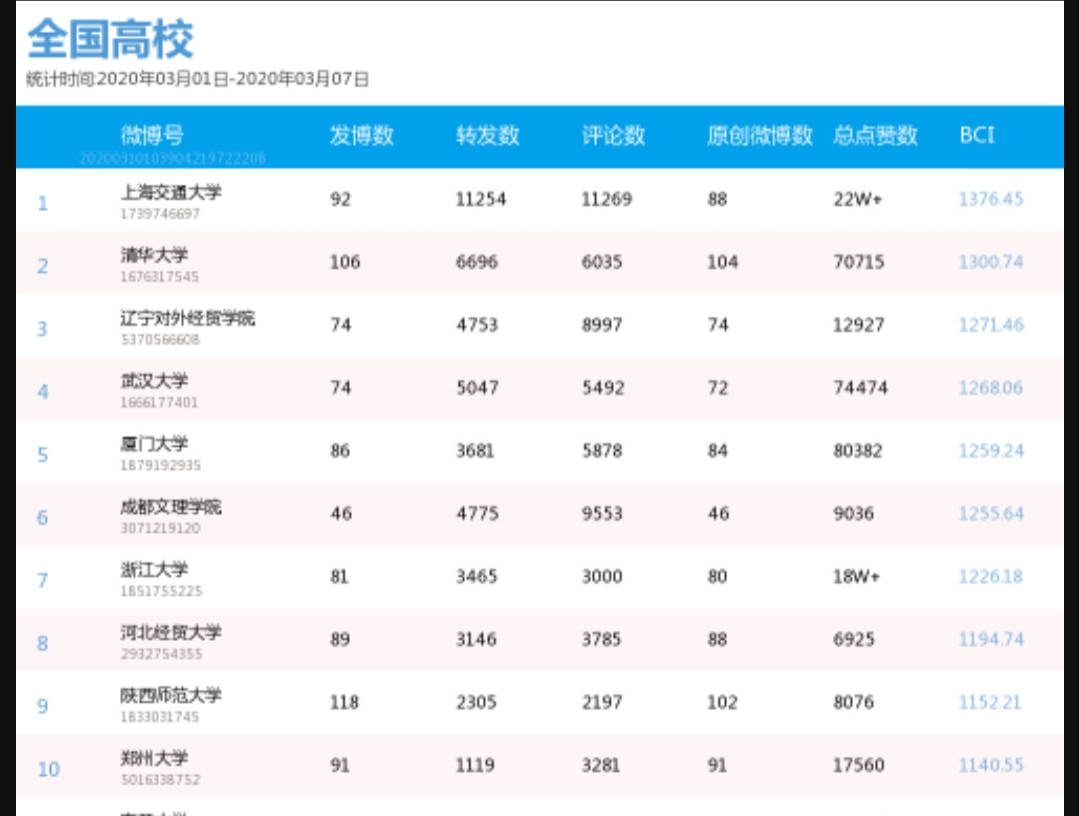
Task: Click total likes value 18W+
Action: coord(857,577)
